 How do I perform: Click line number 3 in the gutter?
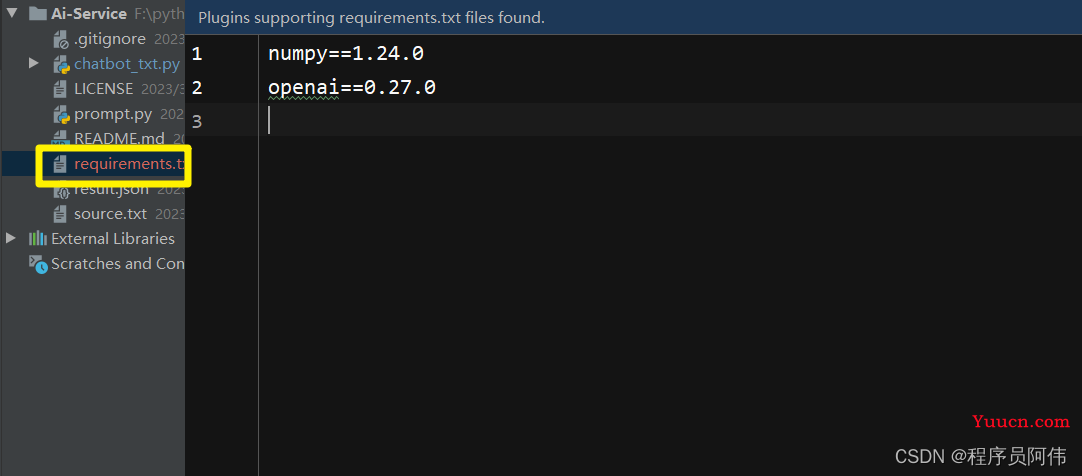(197, 121)
